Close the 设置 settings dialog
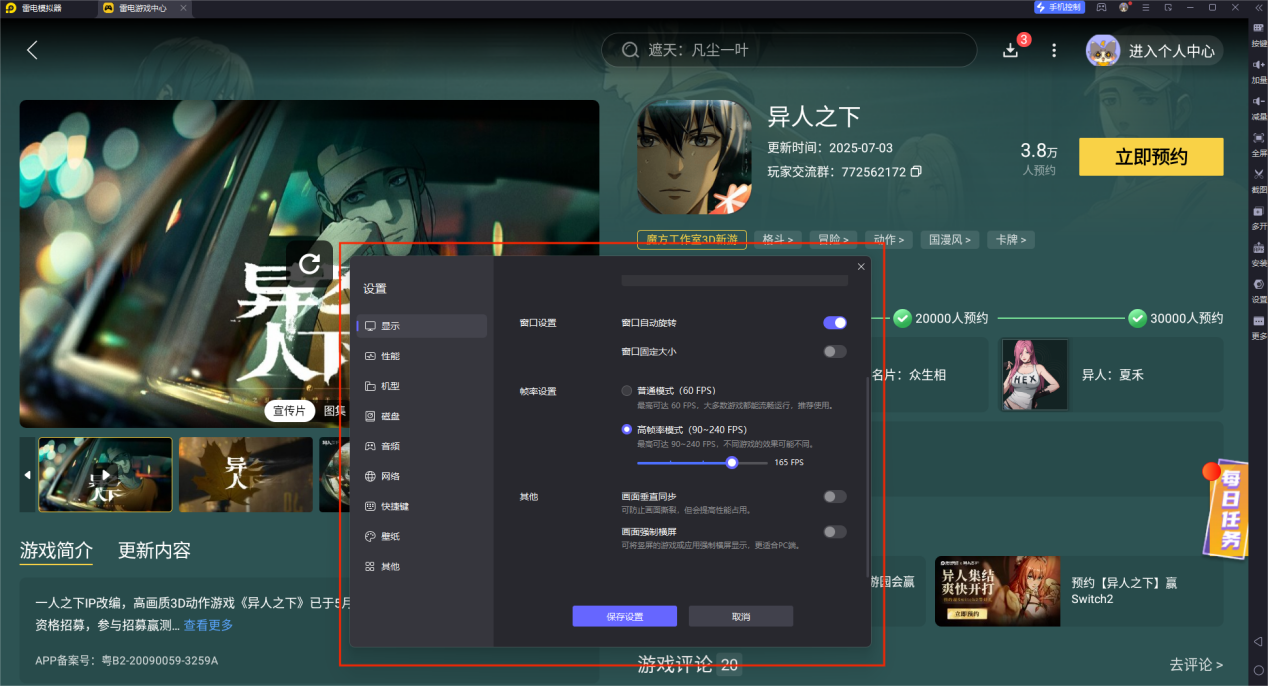The width and height of the screenshot is (1268, 686). 861,266
